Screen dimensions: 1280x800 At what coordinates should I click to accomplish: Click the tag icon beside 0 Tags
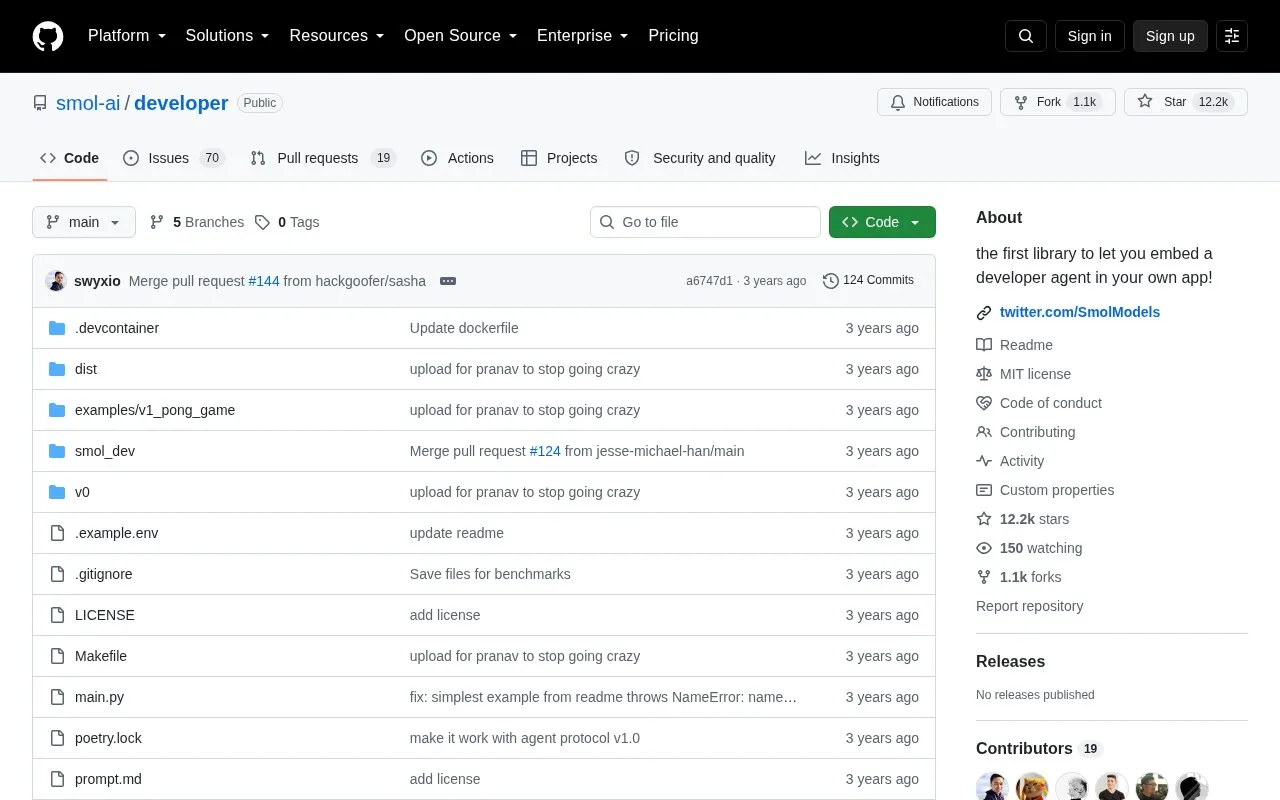(262, 222)
